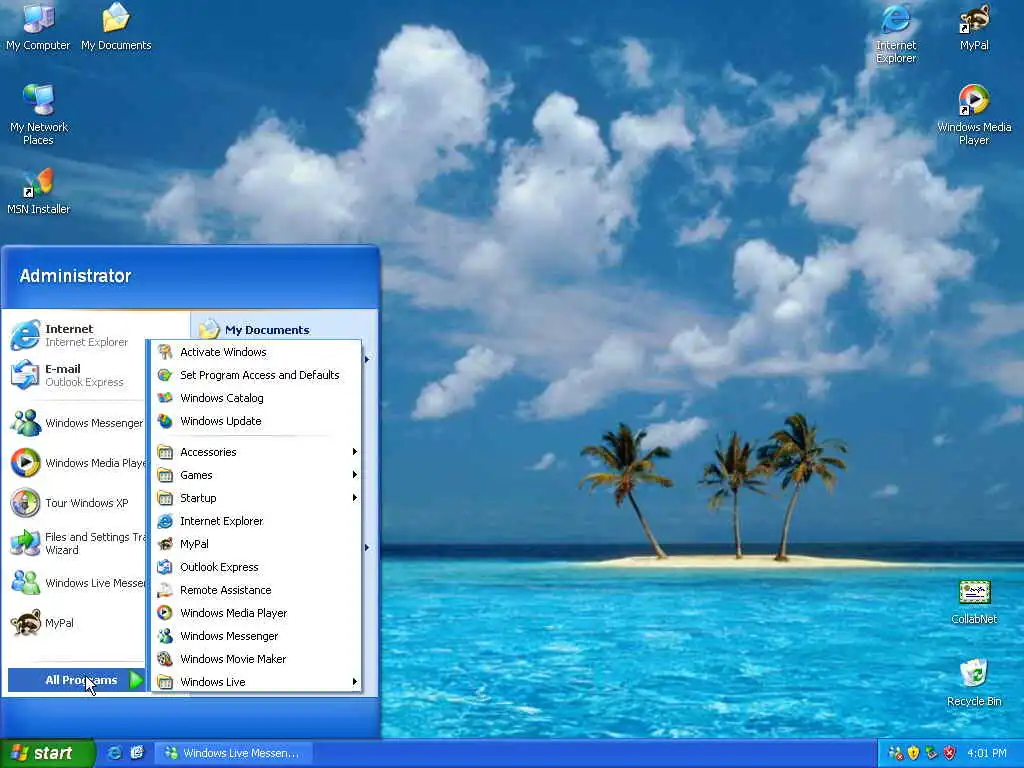The height and width of the screenshot is (768, 1024).
Task: Launch Windows Messenger from Start menu left pane
Action: [75, 423]
